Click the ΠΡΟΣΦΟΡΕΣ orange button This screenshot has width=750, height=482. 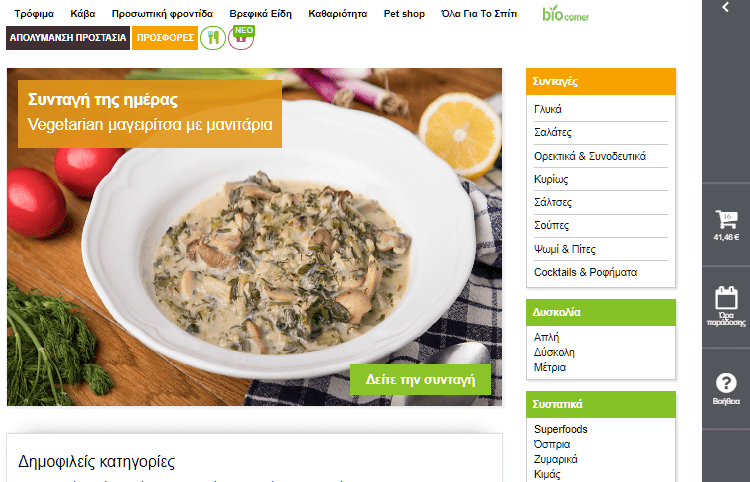165,38
